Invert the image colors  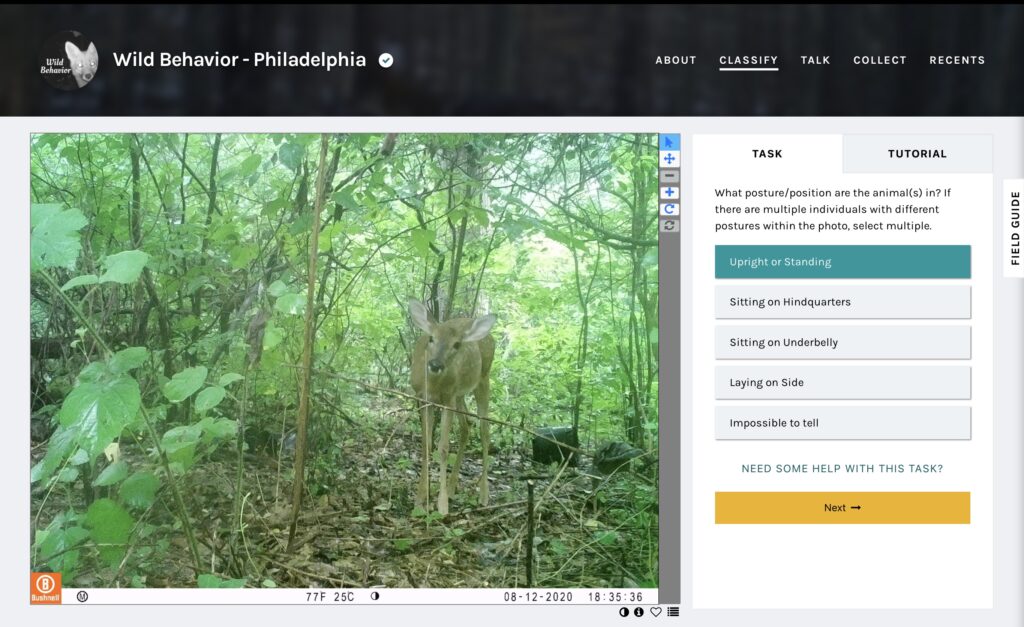(624, 612)
